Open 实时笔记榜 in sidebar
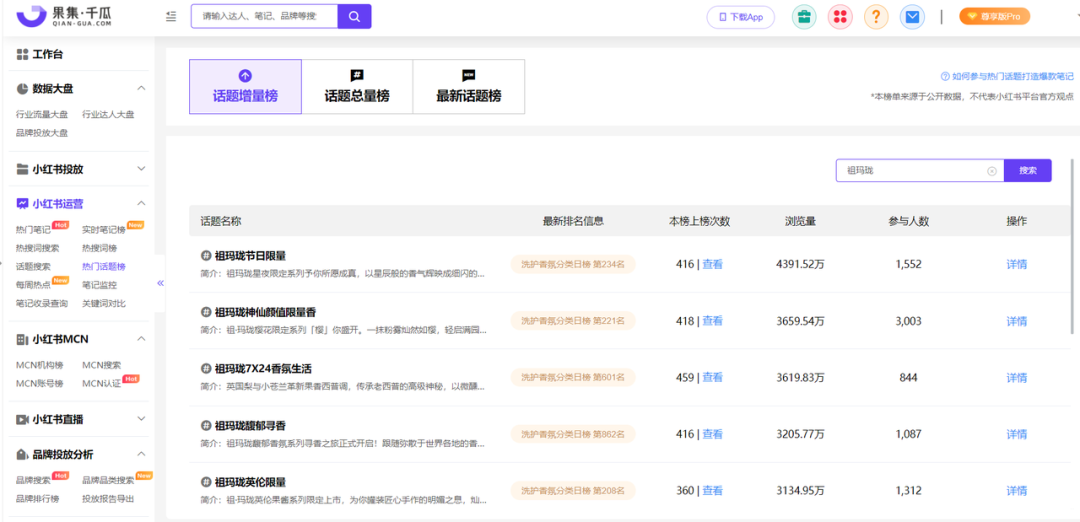Image resolution: width=1080 pixels, height=522 pixels. pyautogui.click(x=103, y=229)
